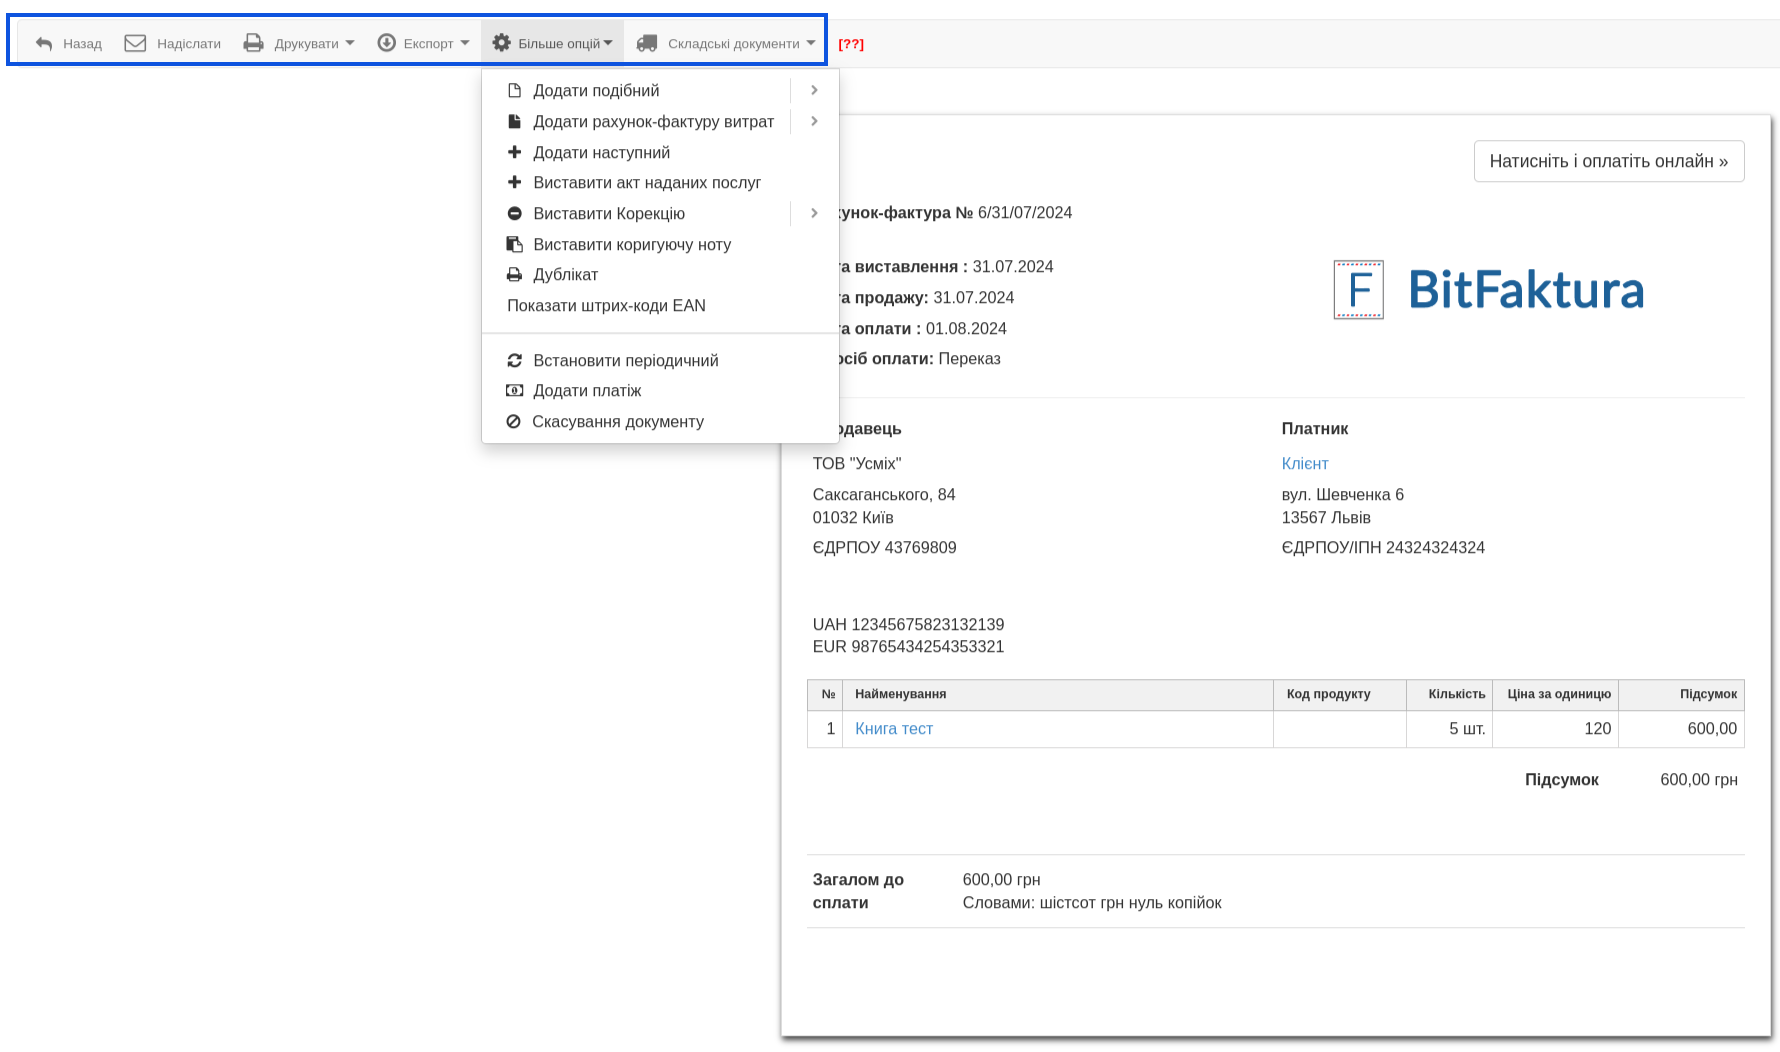This screenshot has width=1780, height=1052.
Task: Expand 'Додати рахунок-фактуру витрат' submenu arrow
Action: pos(814,121)
